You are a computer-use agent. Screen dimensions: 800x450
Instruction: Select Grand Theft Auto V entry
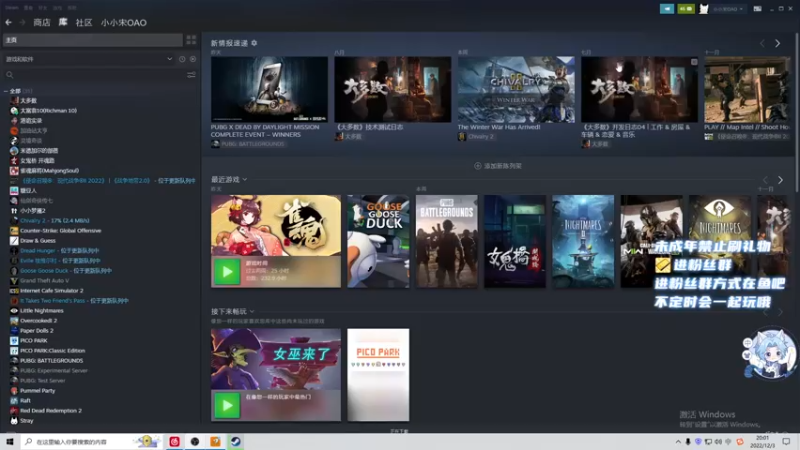[44, 281]
